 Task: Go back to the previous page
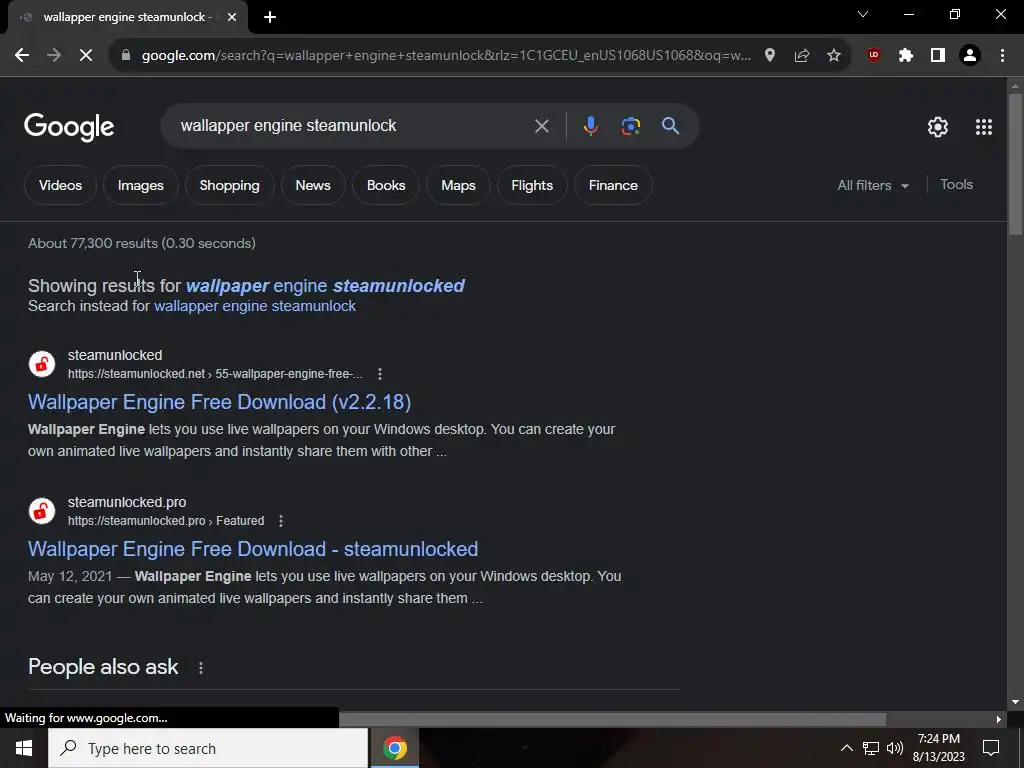click(x=22, y=56)
